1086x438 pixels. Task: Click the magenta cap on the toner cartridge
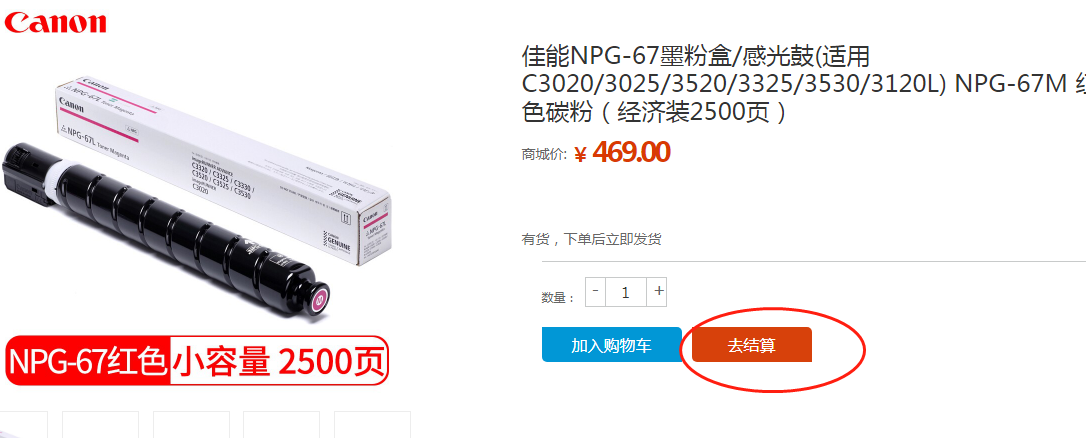319,300
